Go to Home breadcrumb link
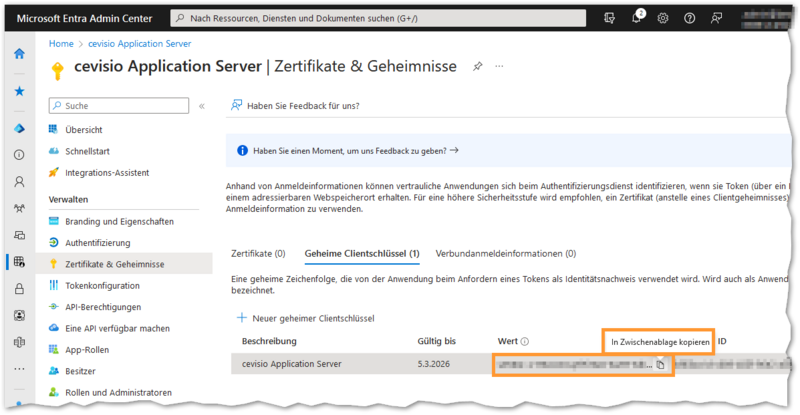Screen dimensions: 800x415 pos(61,44)
